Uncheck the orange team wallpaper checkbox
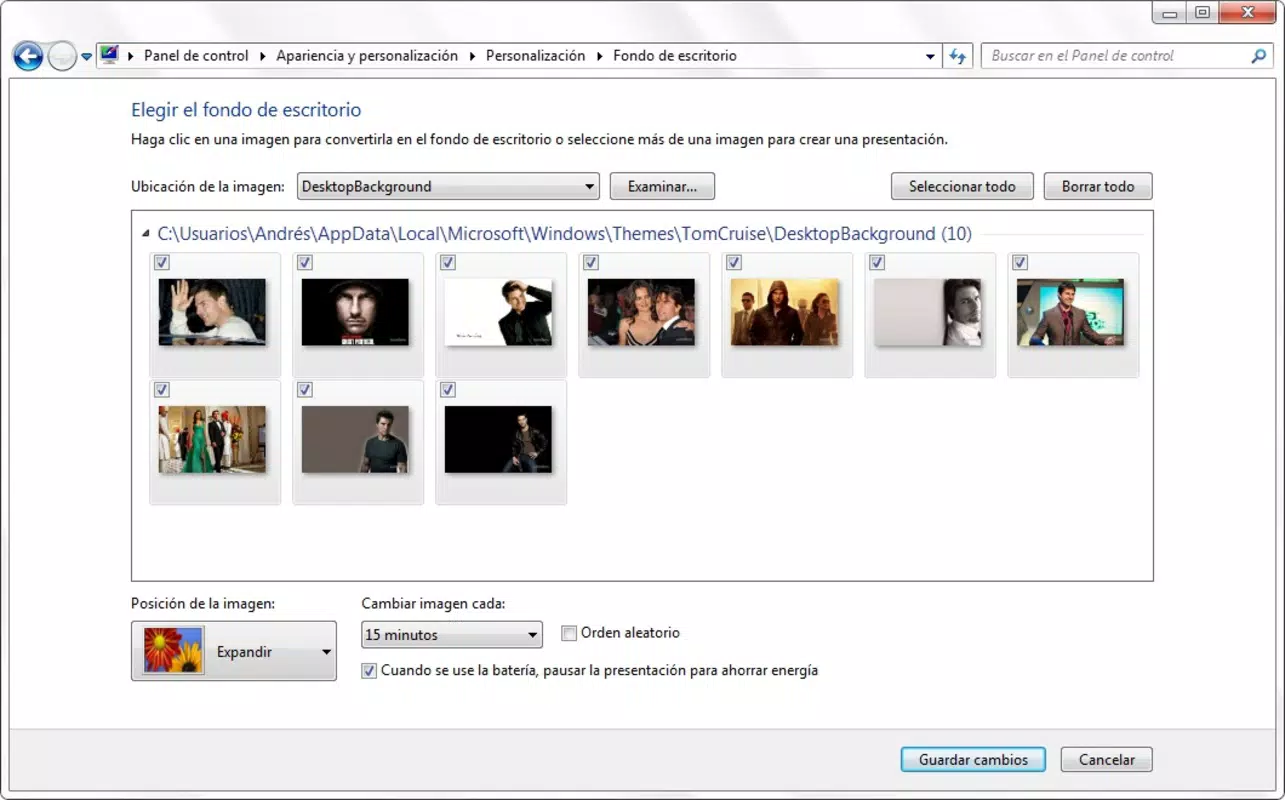This screenshot has width=1285, height=800. pos(734,263)
